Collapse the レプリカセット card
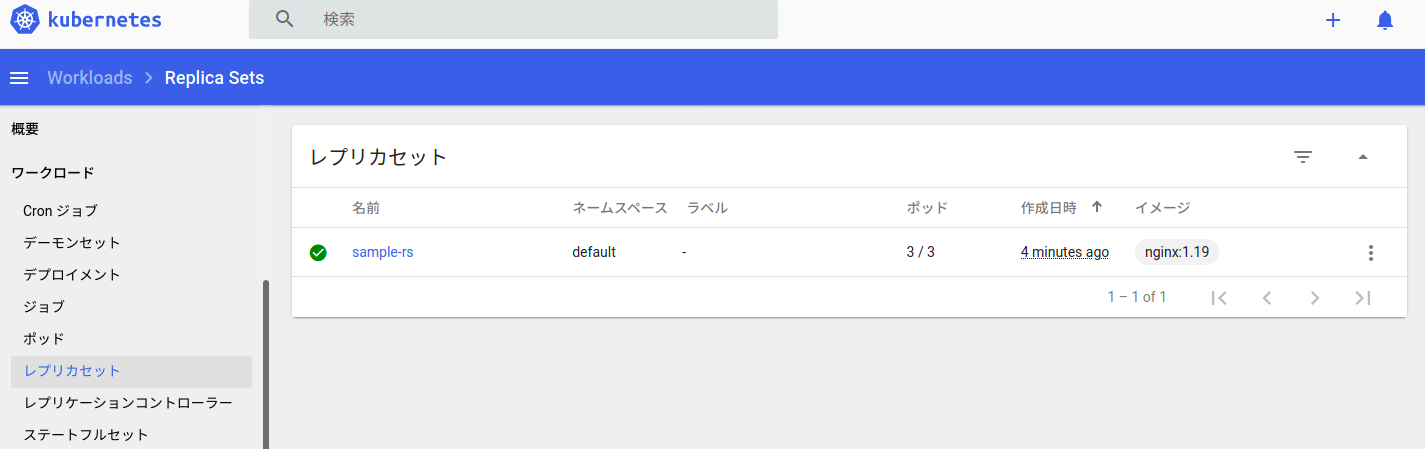The image size is (1425, 449). tap(1362, 157)
